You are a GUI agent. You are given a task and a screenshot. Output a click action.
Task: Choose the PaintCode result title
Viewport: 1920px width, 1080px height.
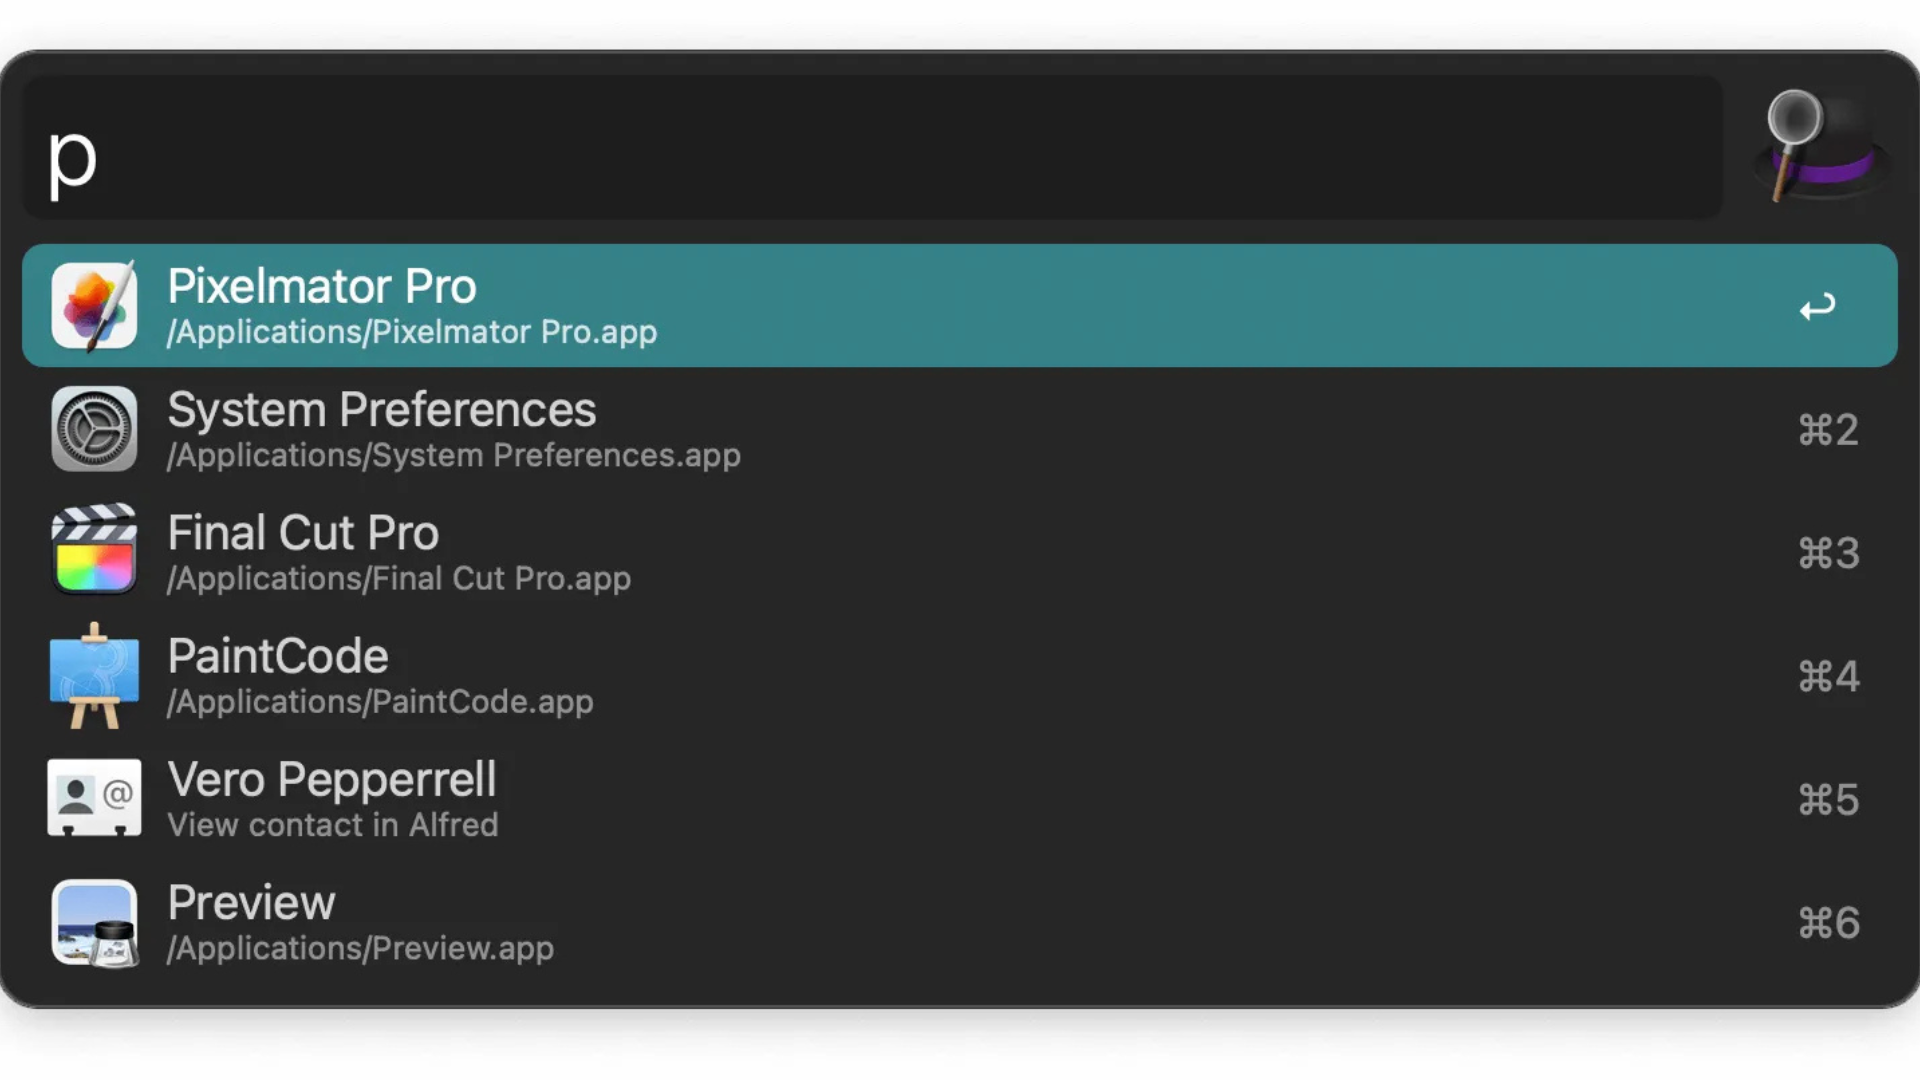(278, 656)
